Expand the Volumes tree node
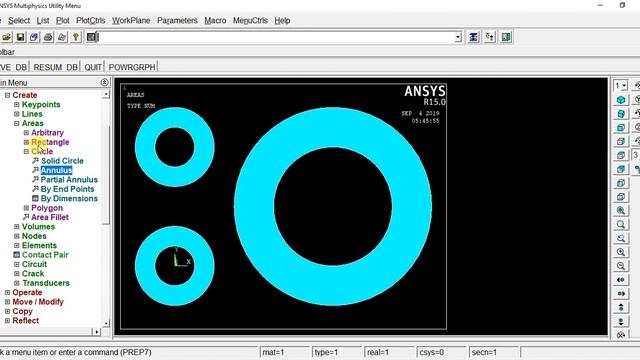 17,227
